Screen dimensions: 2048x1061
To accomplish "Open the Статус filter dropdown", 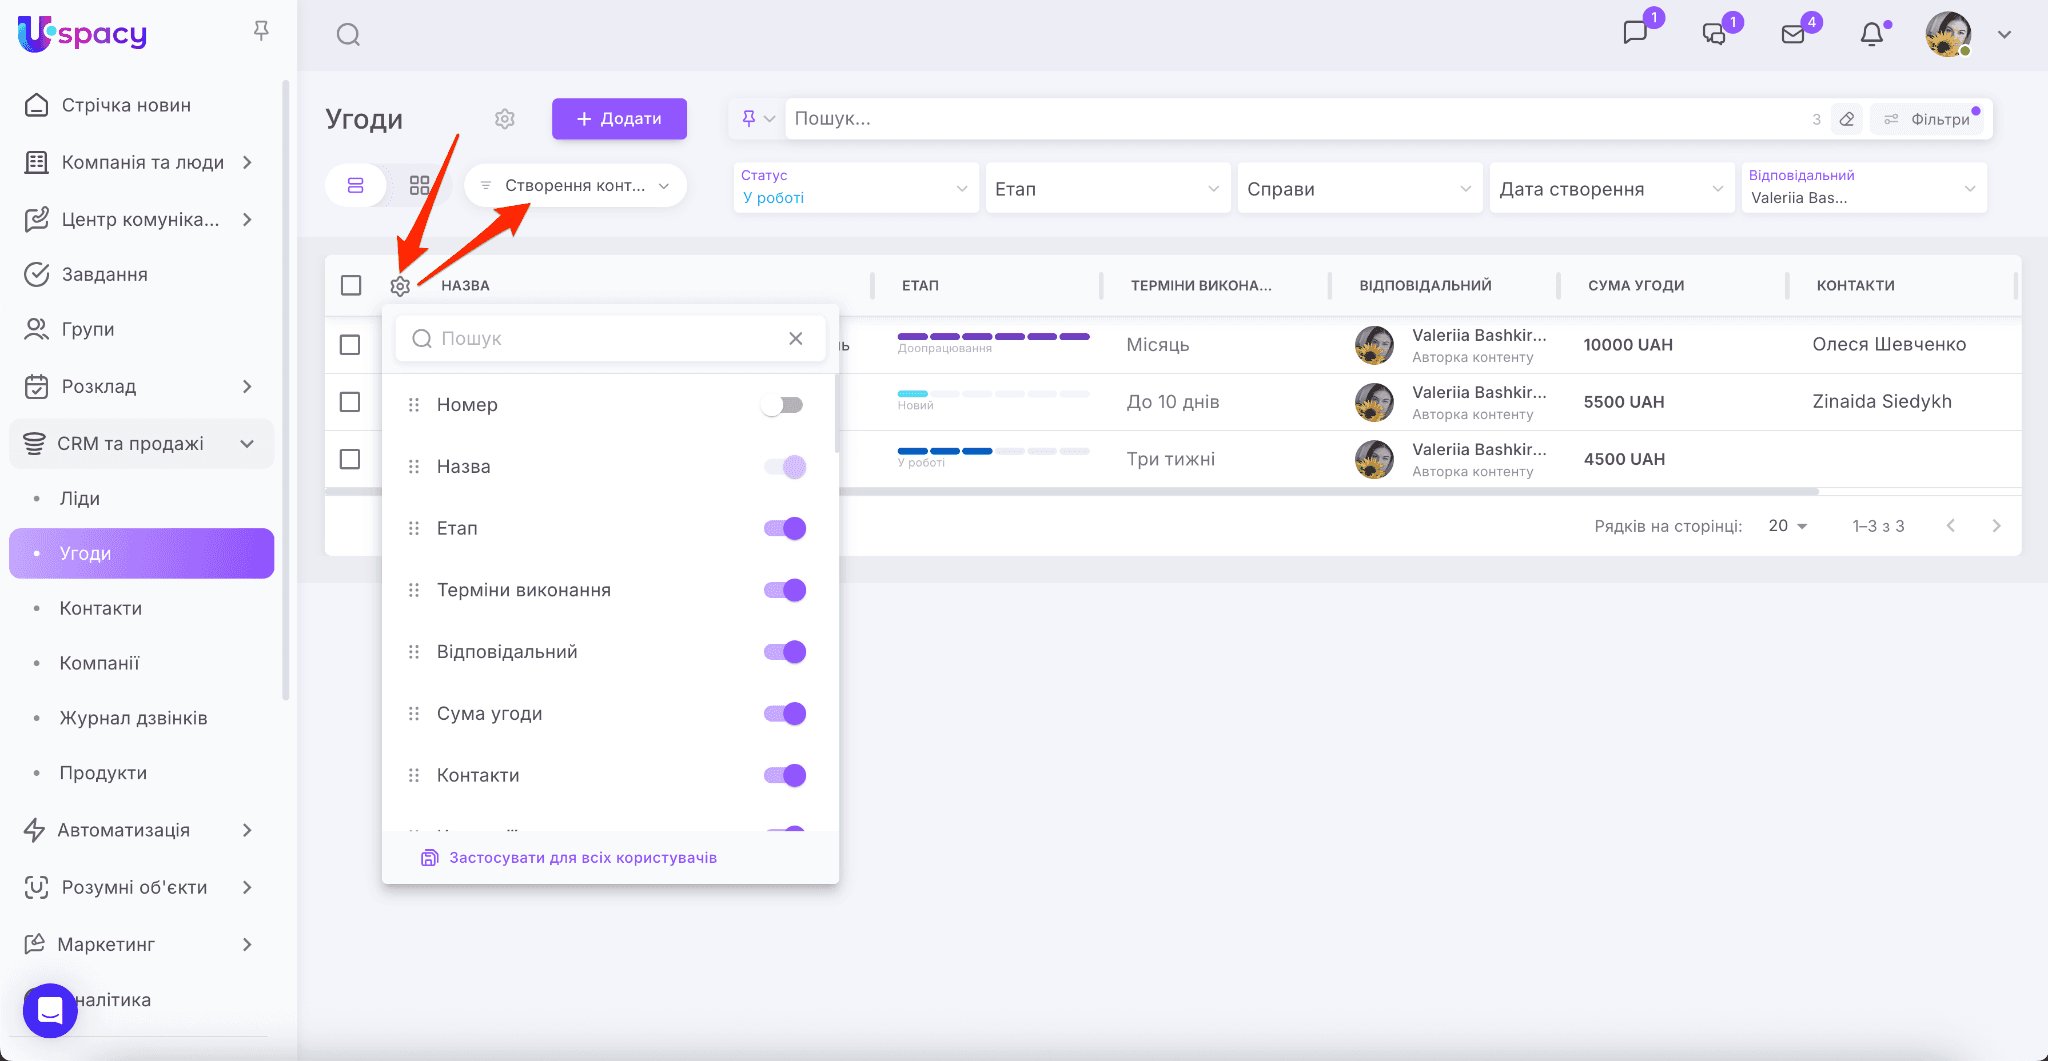I will point(855,188).
